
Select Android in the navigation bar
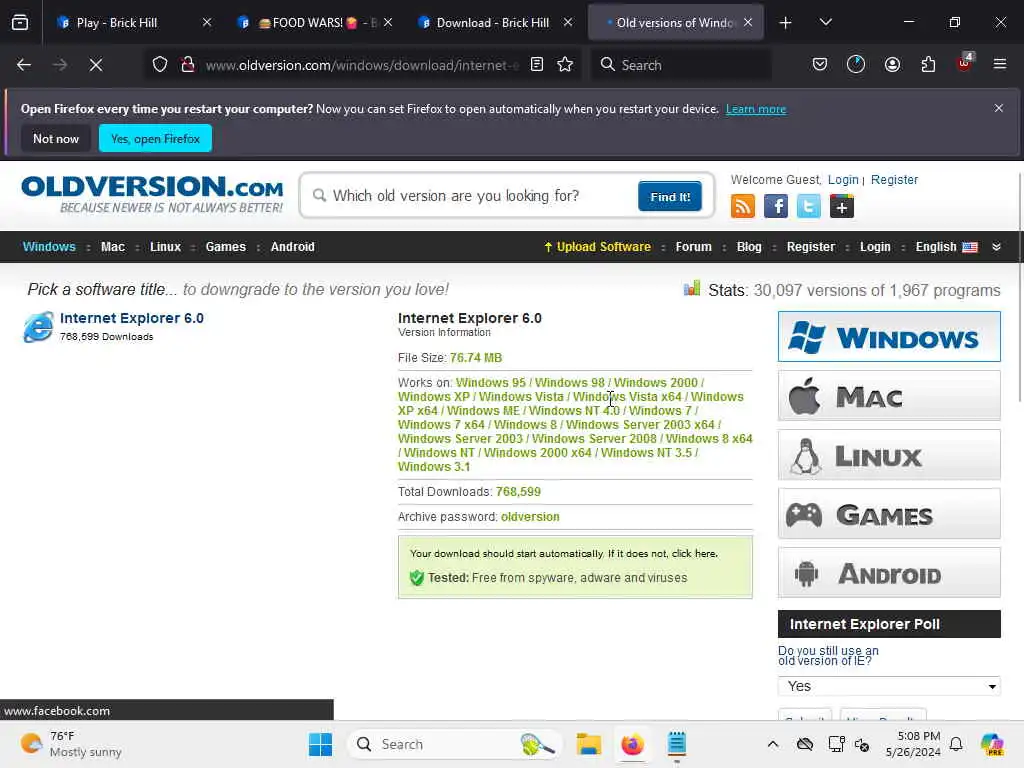click(293, 247)
